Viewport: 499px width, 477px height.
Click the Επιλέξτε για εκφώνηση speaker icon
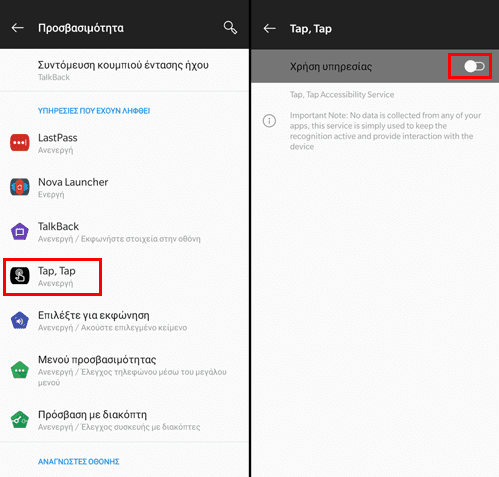[20, 320]
